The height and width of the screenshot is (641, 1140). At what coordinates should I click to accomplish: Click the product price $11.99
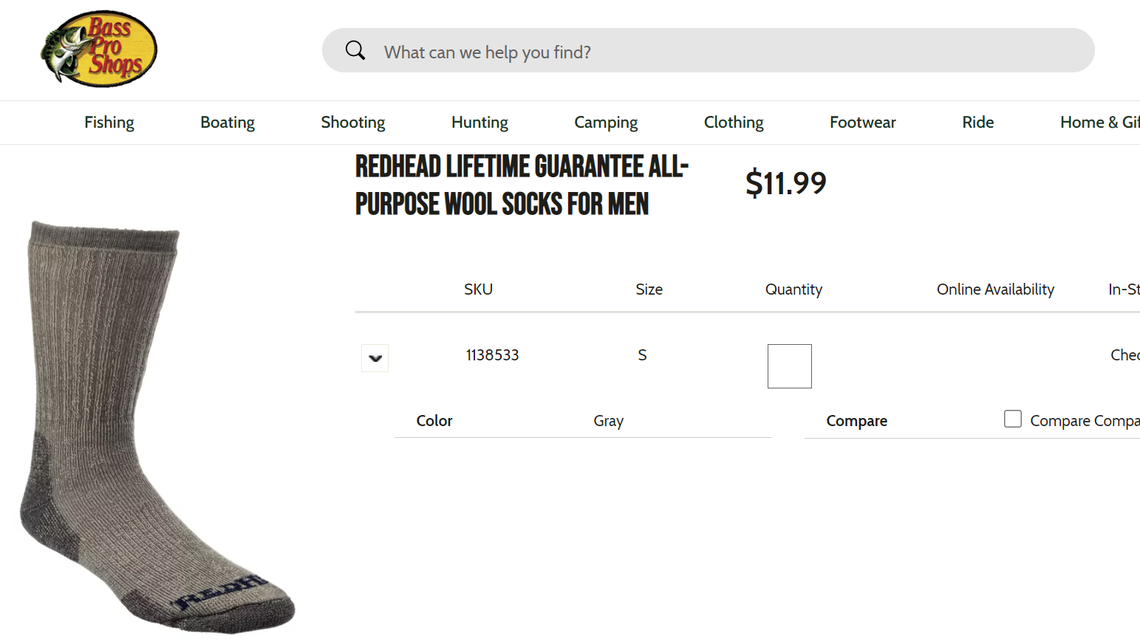(786, 183)
